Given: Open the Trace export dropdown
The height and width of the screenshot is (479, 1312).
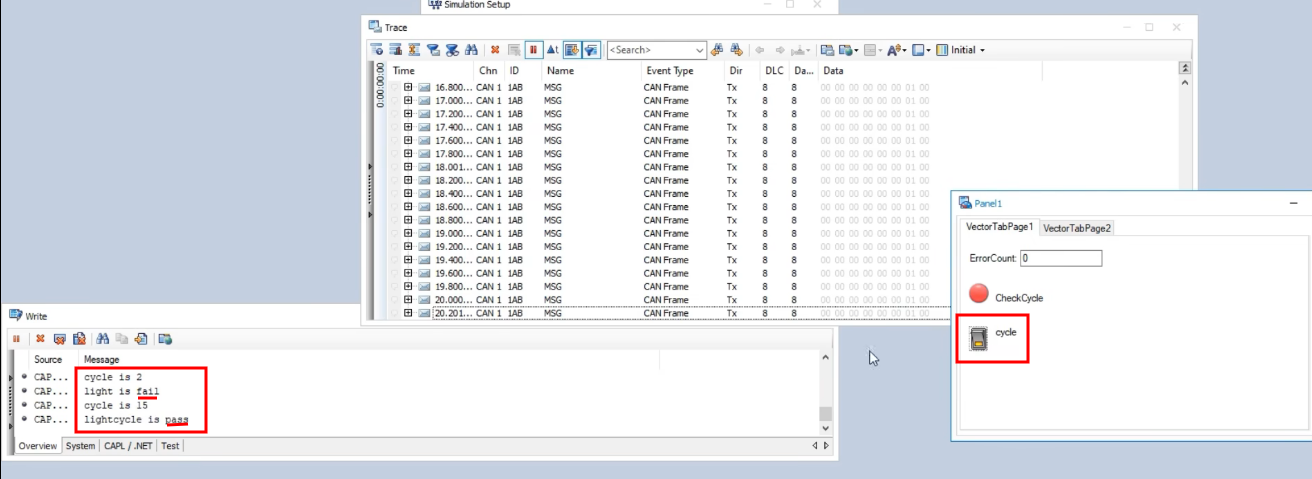Looking at the screenshot, I should pos(848,49).
